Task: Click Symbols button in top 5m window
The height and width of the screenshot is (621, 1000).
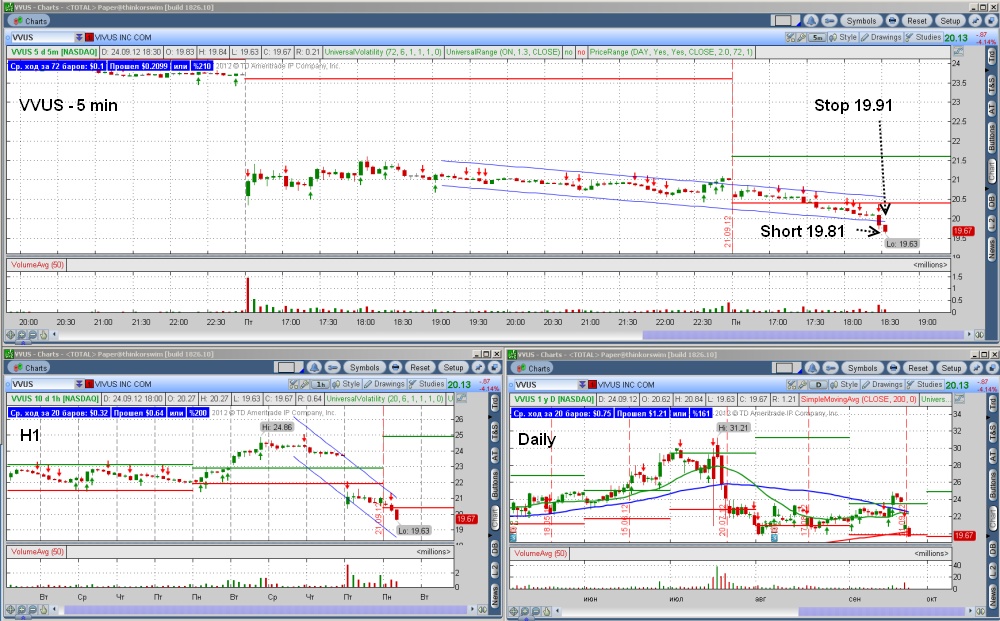Action: coord(861,20)
